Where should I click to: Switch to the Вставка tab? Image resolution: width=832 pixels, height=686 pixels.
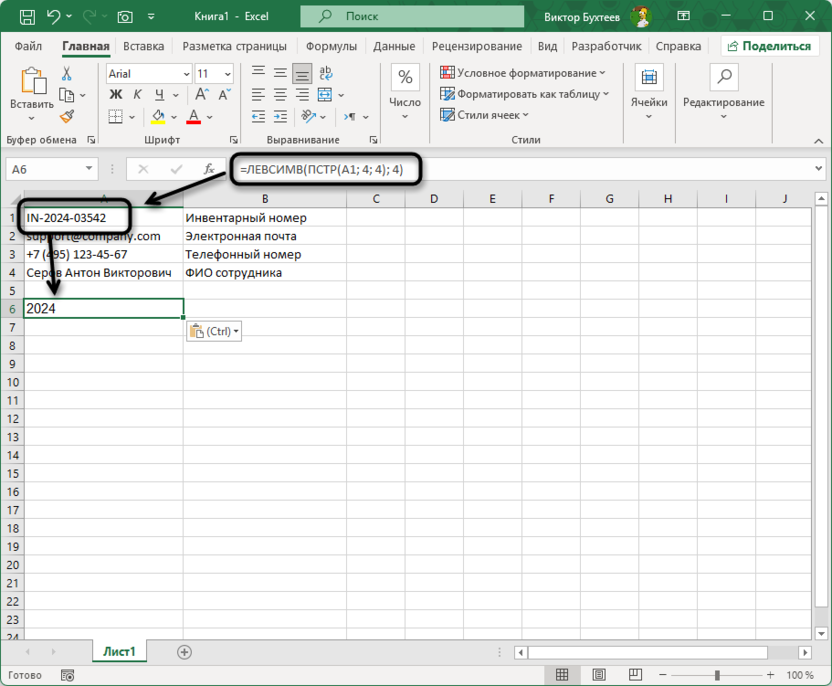pyautogui.click(x=144, y=46)
